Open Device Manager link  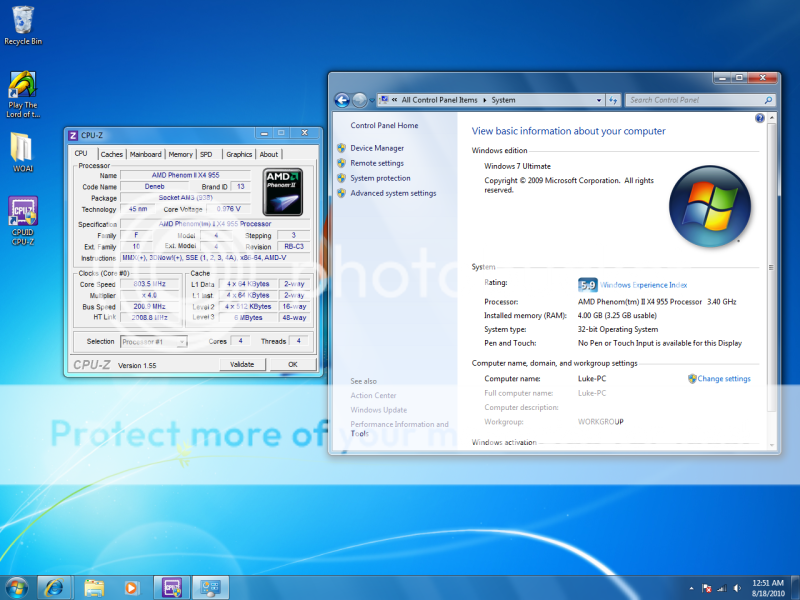pos(377,148)
